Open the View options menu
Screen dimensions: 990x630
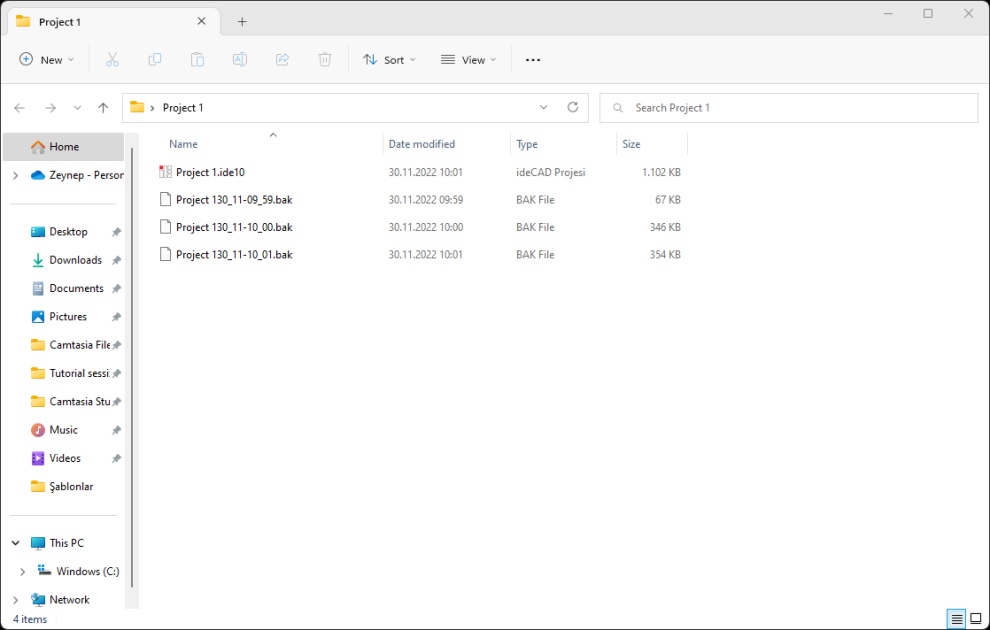coord(468,60)
